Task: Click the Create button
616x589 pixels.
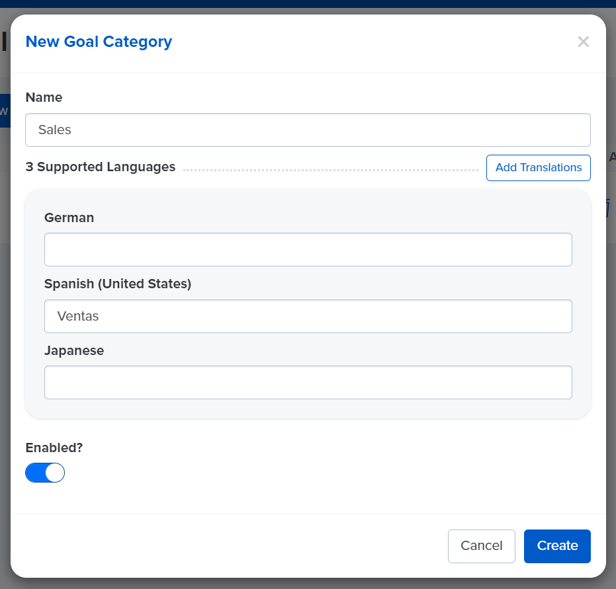Action: click(557, 546)
